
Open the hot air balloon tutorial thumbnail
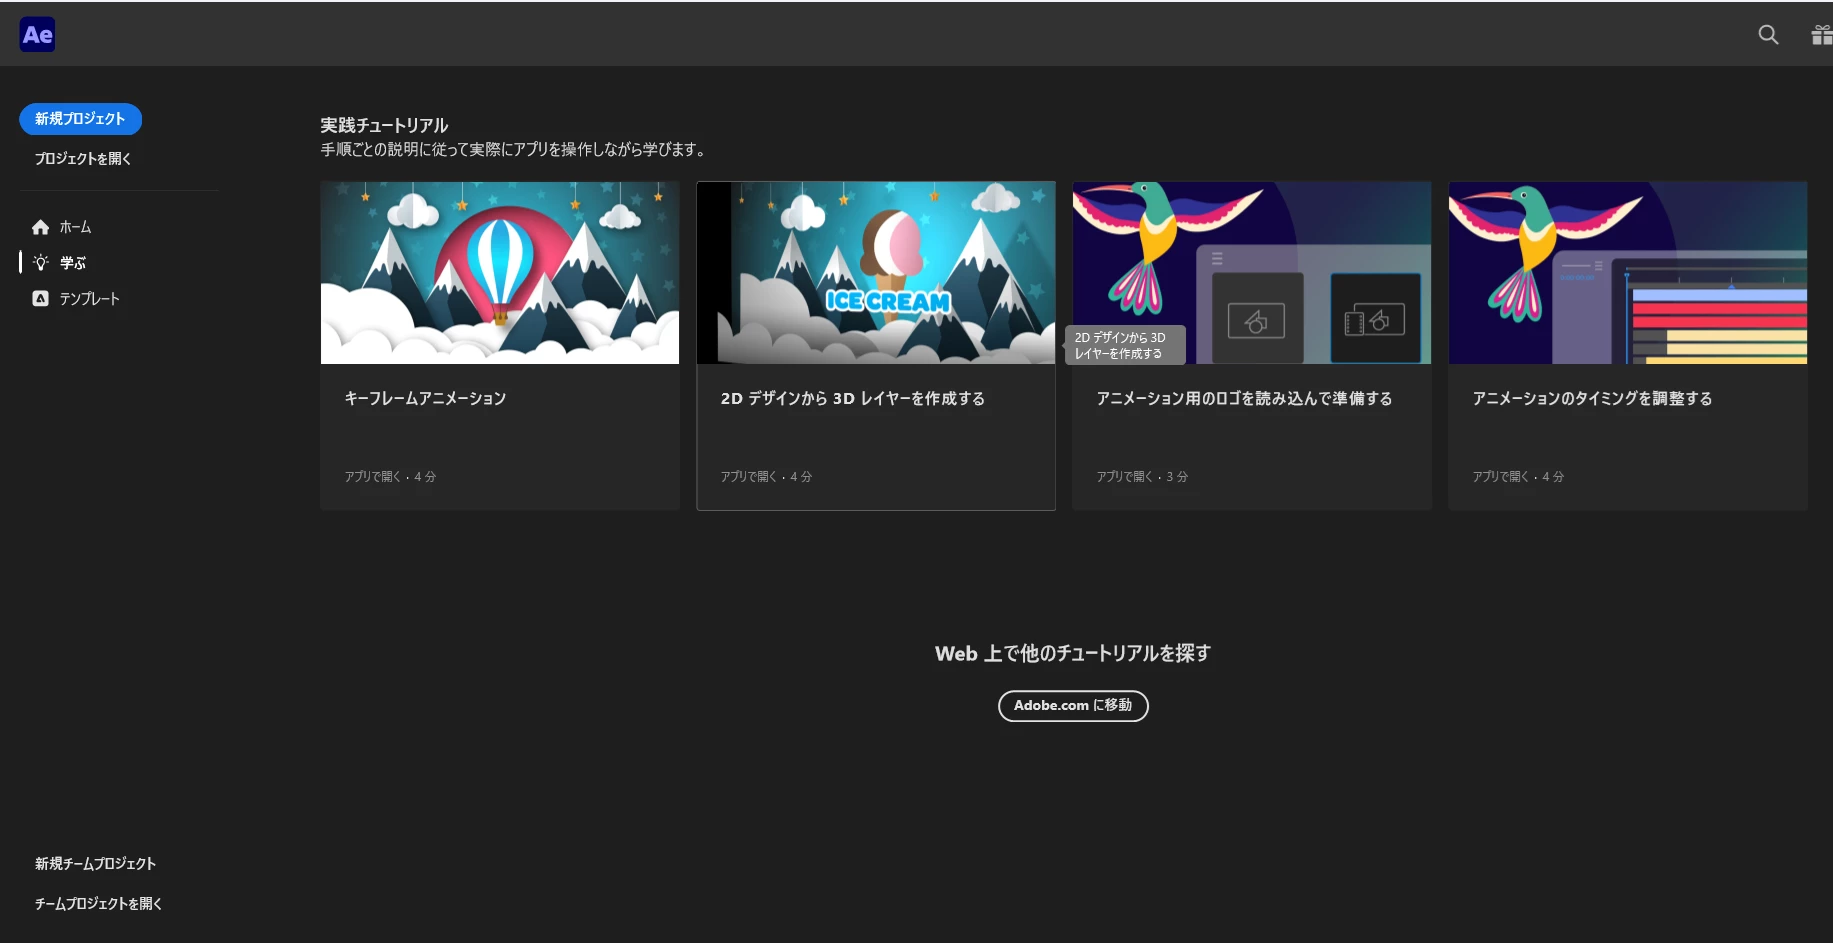click(x=500, y=273)
